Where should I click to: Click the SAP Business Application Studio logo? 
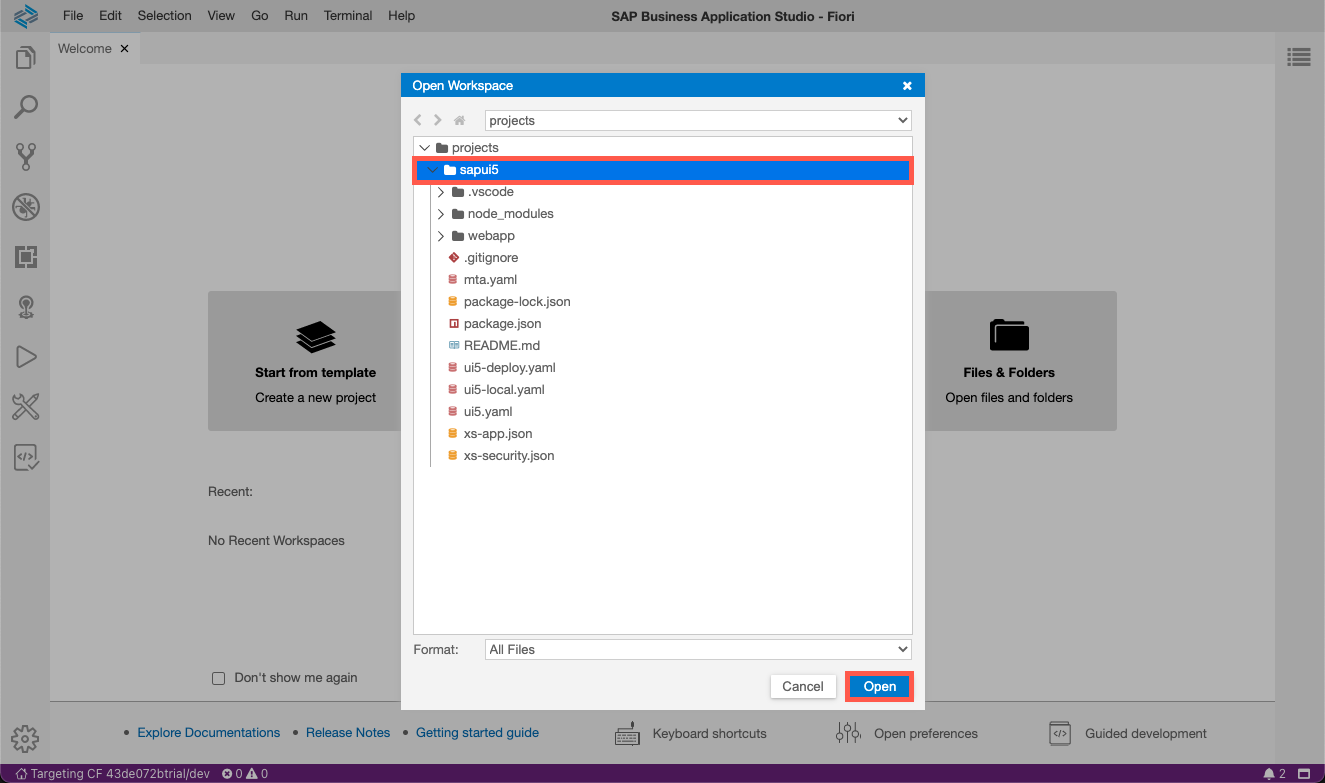[25, 16]
